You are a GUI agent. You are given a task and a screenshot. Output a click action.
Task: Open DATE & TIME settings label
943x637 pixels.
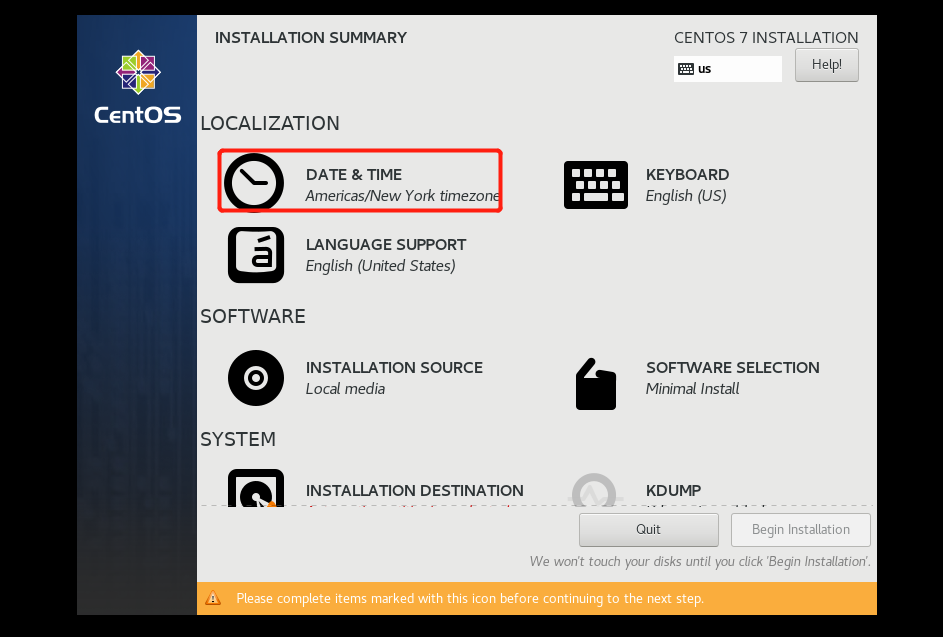[354, 174]
